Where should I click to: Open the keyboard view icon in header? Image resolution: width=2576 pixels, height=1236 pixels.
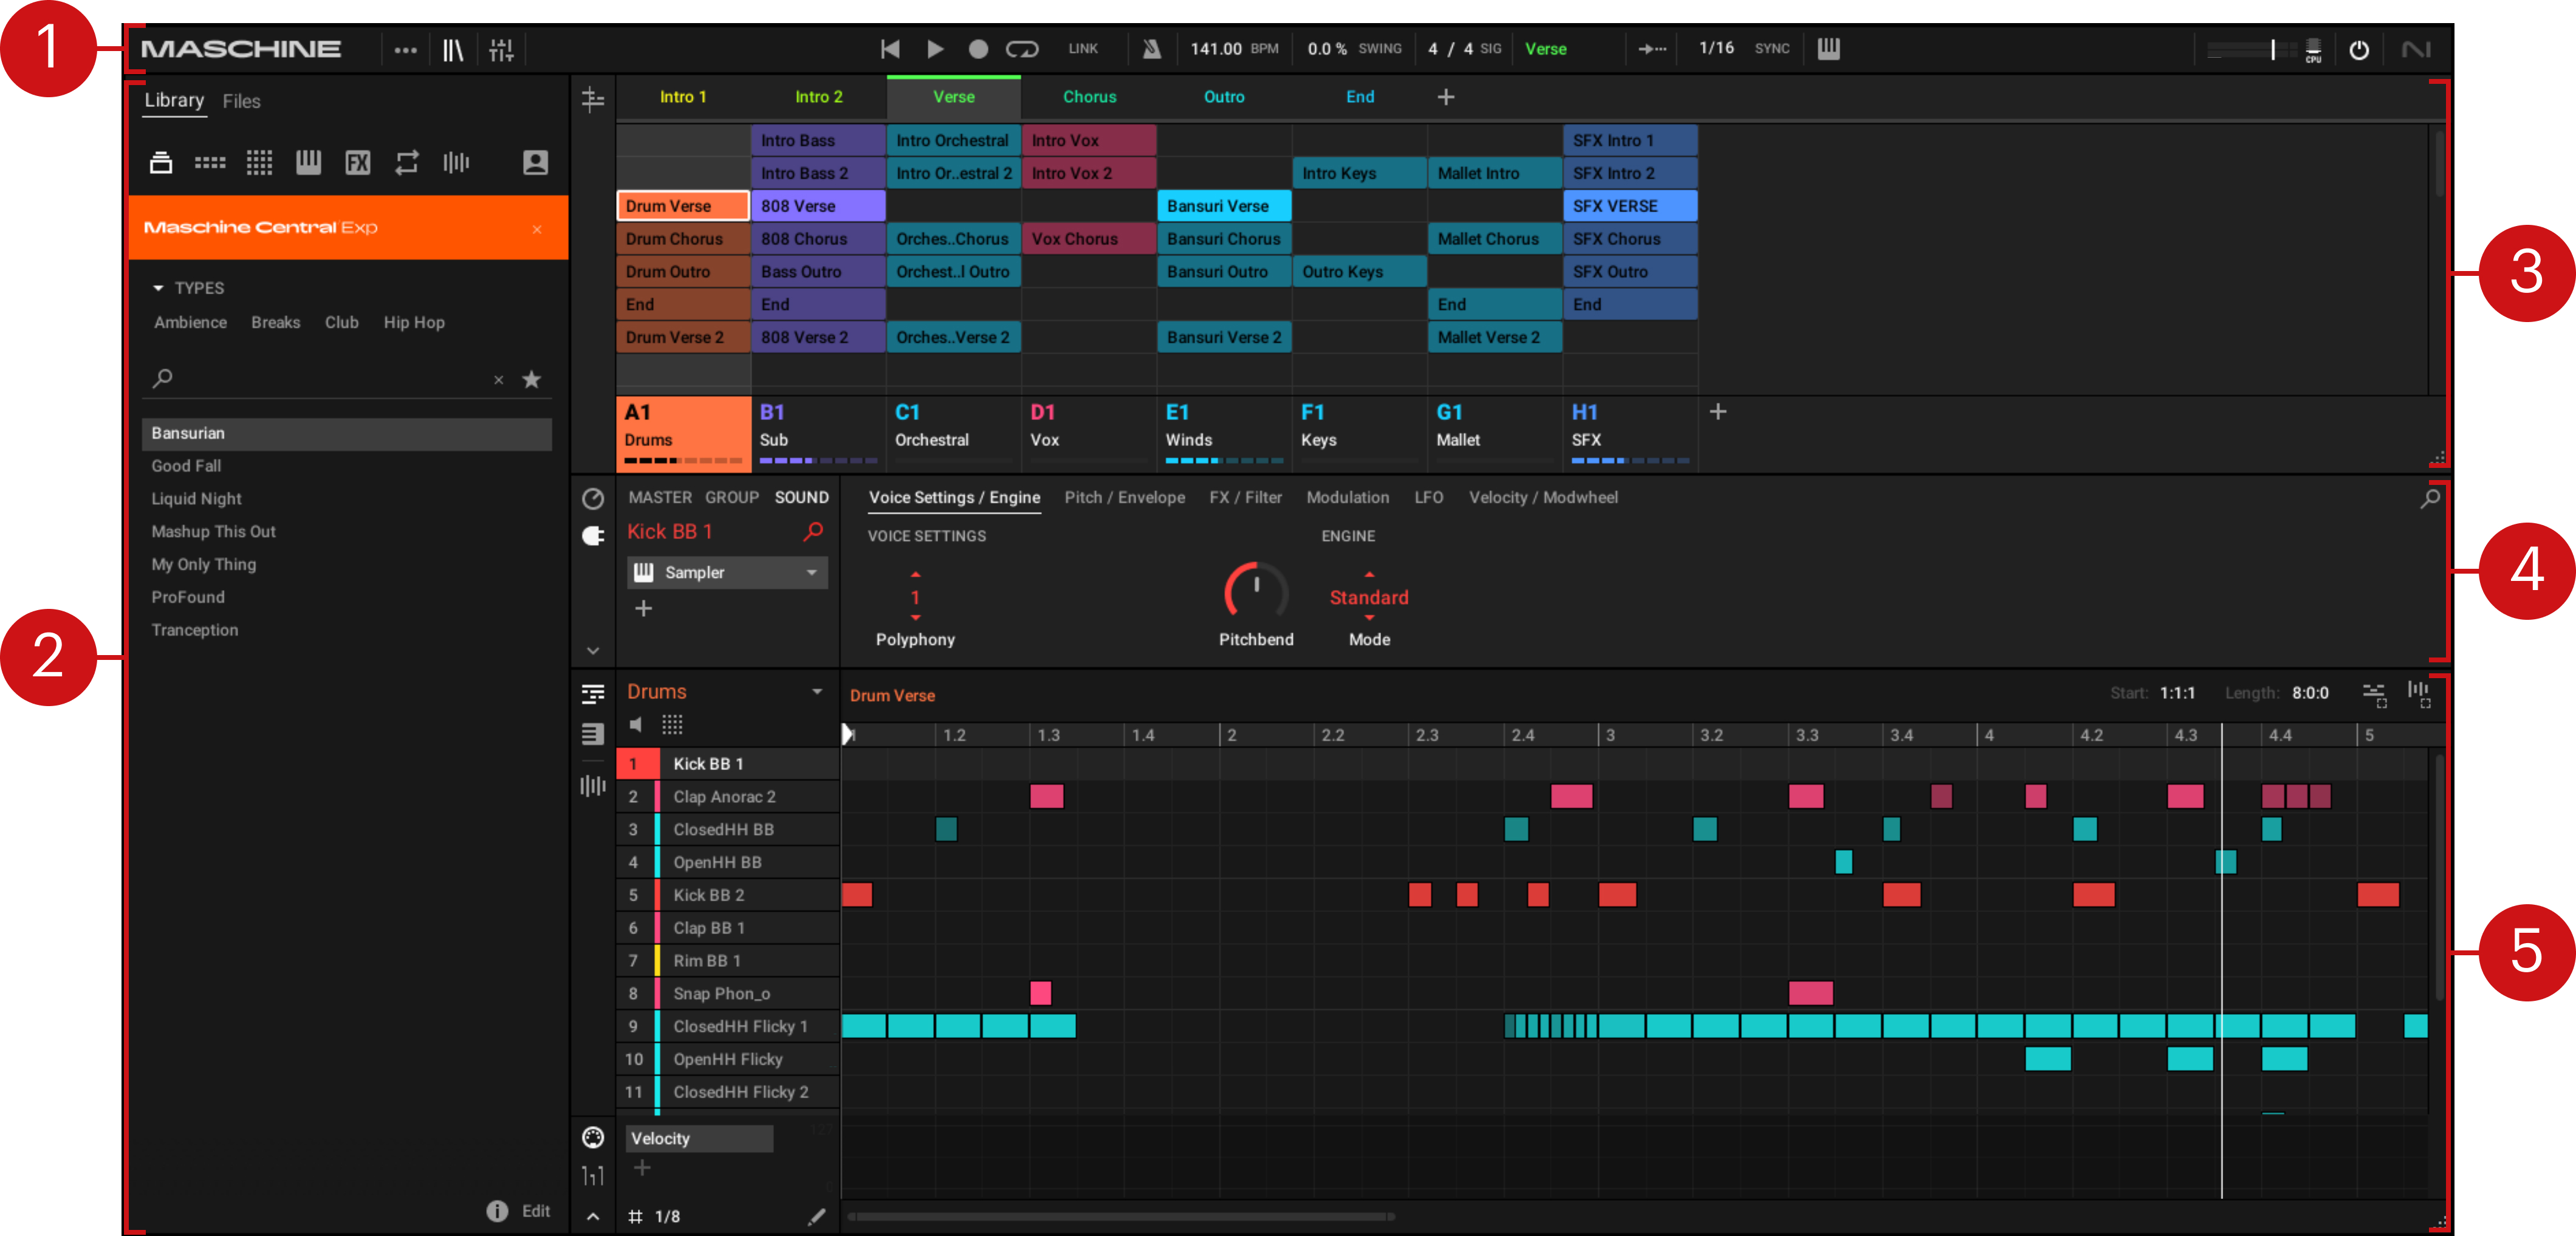pos(1828,49)
